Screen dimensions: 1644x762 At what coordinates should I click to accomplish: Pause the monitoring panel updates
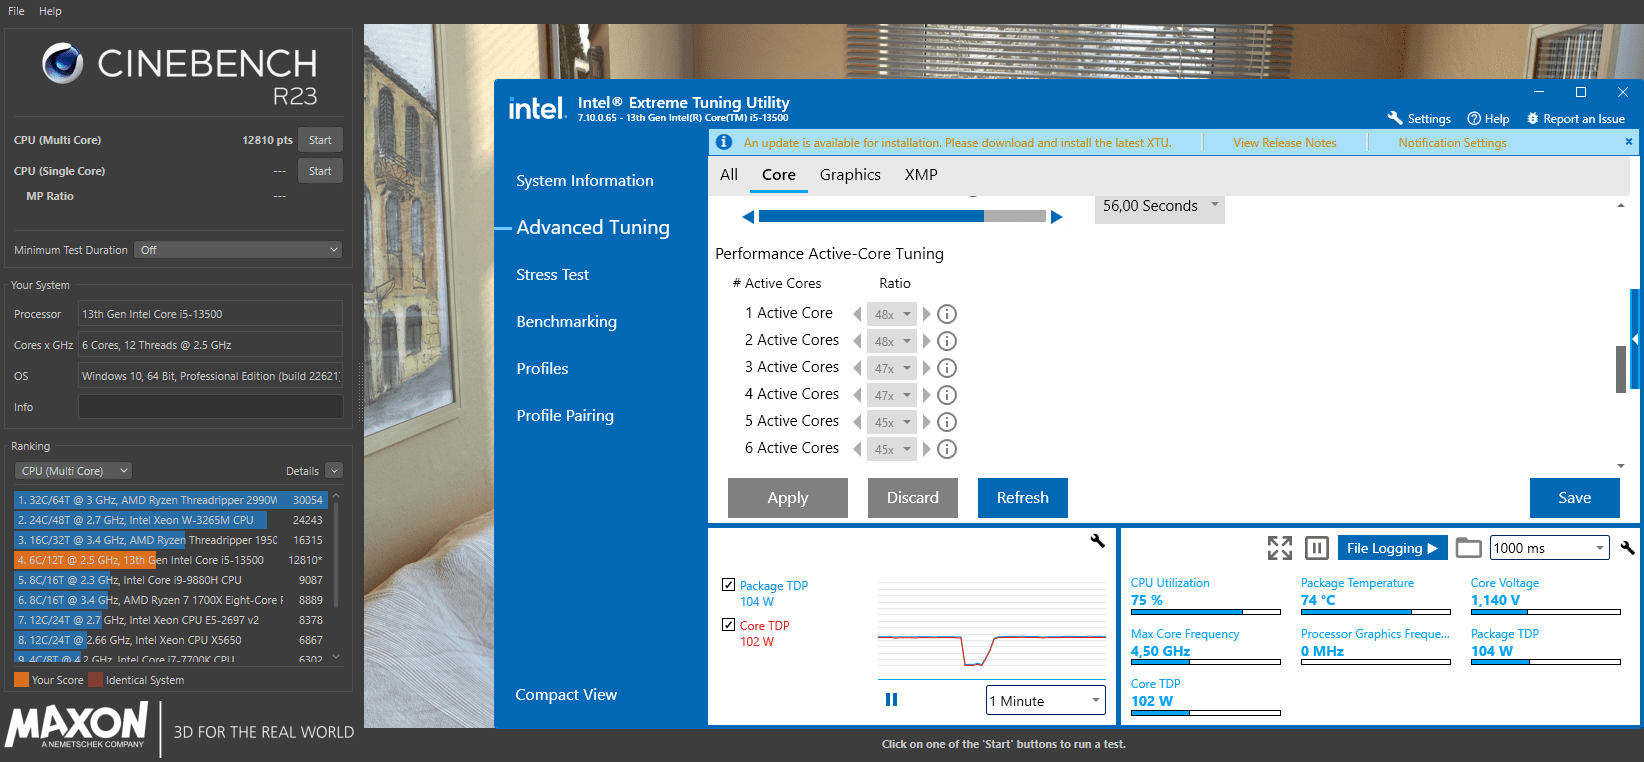point(1317,548)
